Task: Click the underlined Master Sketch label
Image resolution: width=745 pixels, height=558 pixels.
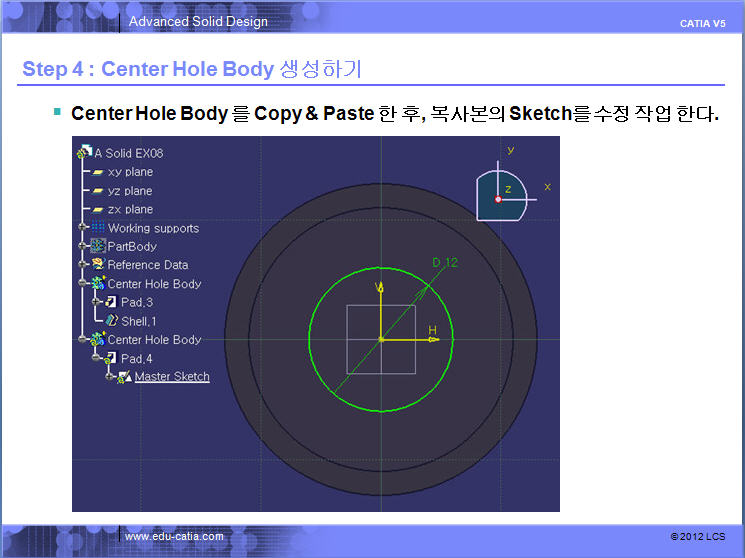Action: 172,377
